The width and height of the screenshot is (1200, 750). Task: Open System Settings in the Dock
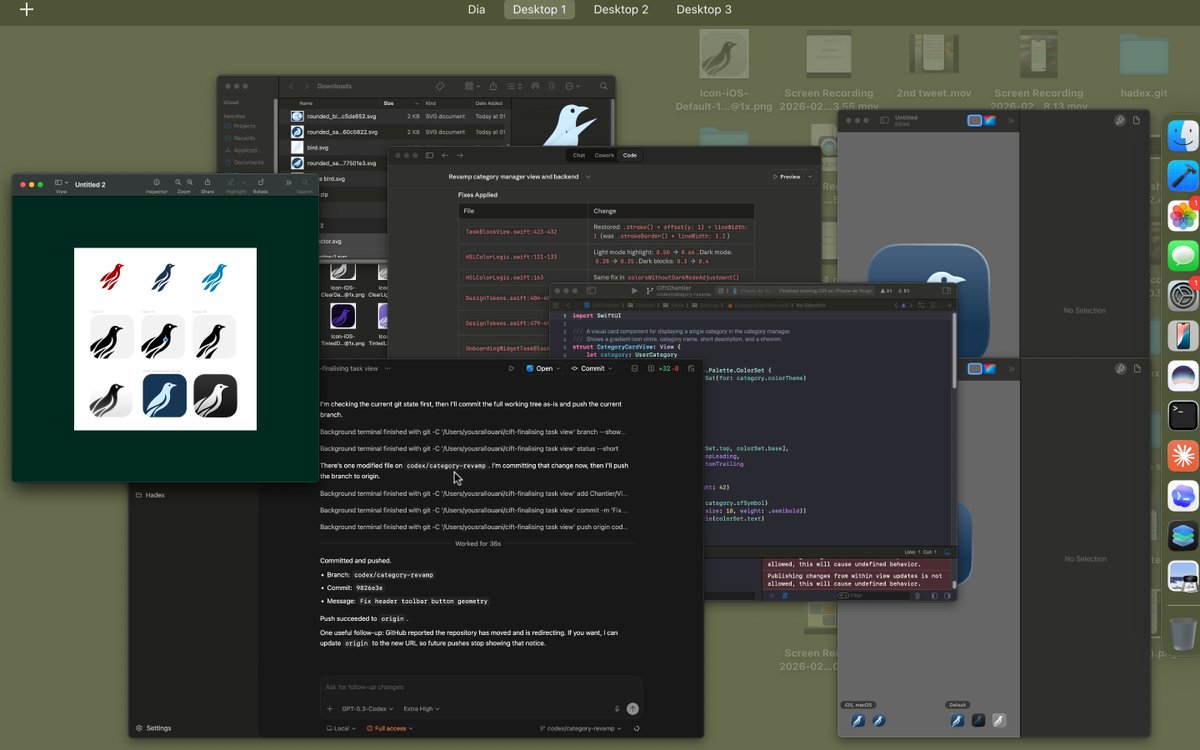(x=1183, y=296)
